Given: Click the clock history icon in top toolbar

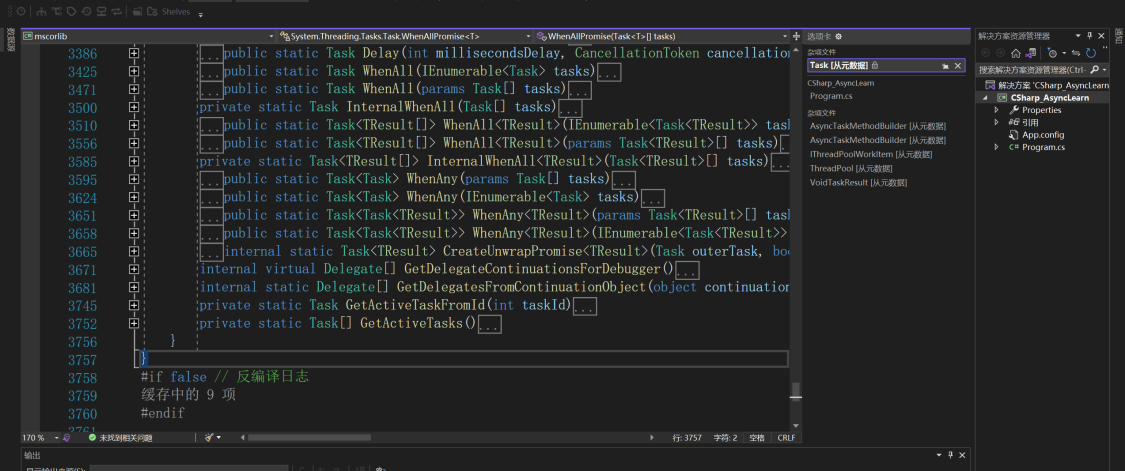Looking at the screenshot, I should point(21,11).
